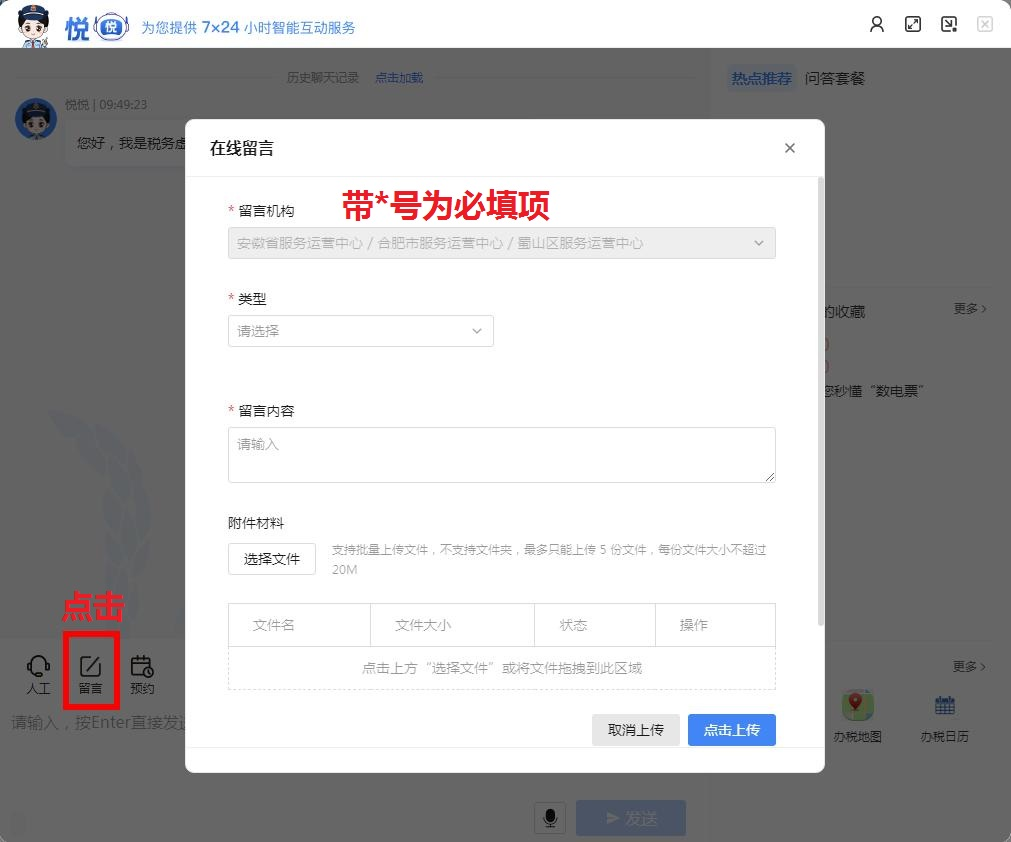Click the 留言 message icon
Screen dimensions: 1011x842
tap(90, 674)
